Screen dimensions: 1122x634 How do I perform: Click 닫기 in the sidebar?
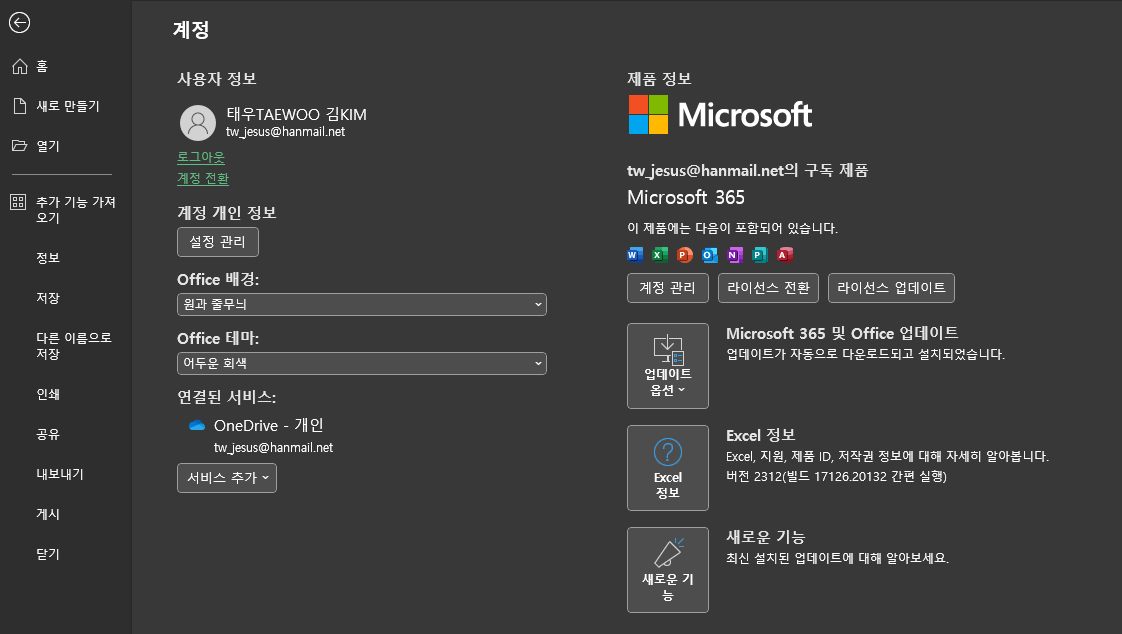pyautogui.click(x=48, y=555)
